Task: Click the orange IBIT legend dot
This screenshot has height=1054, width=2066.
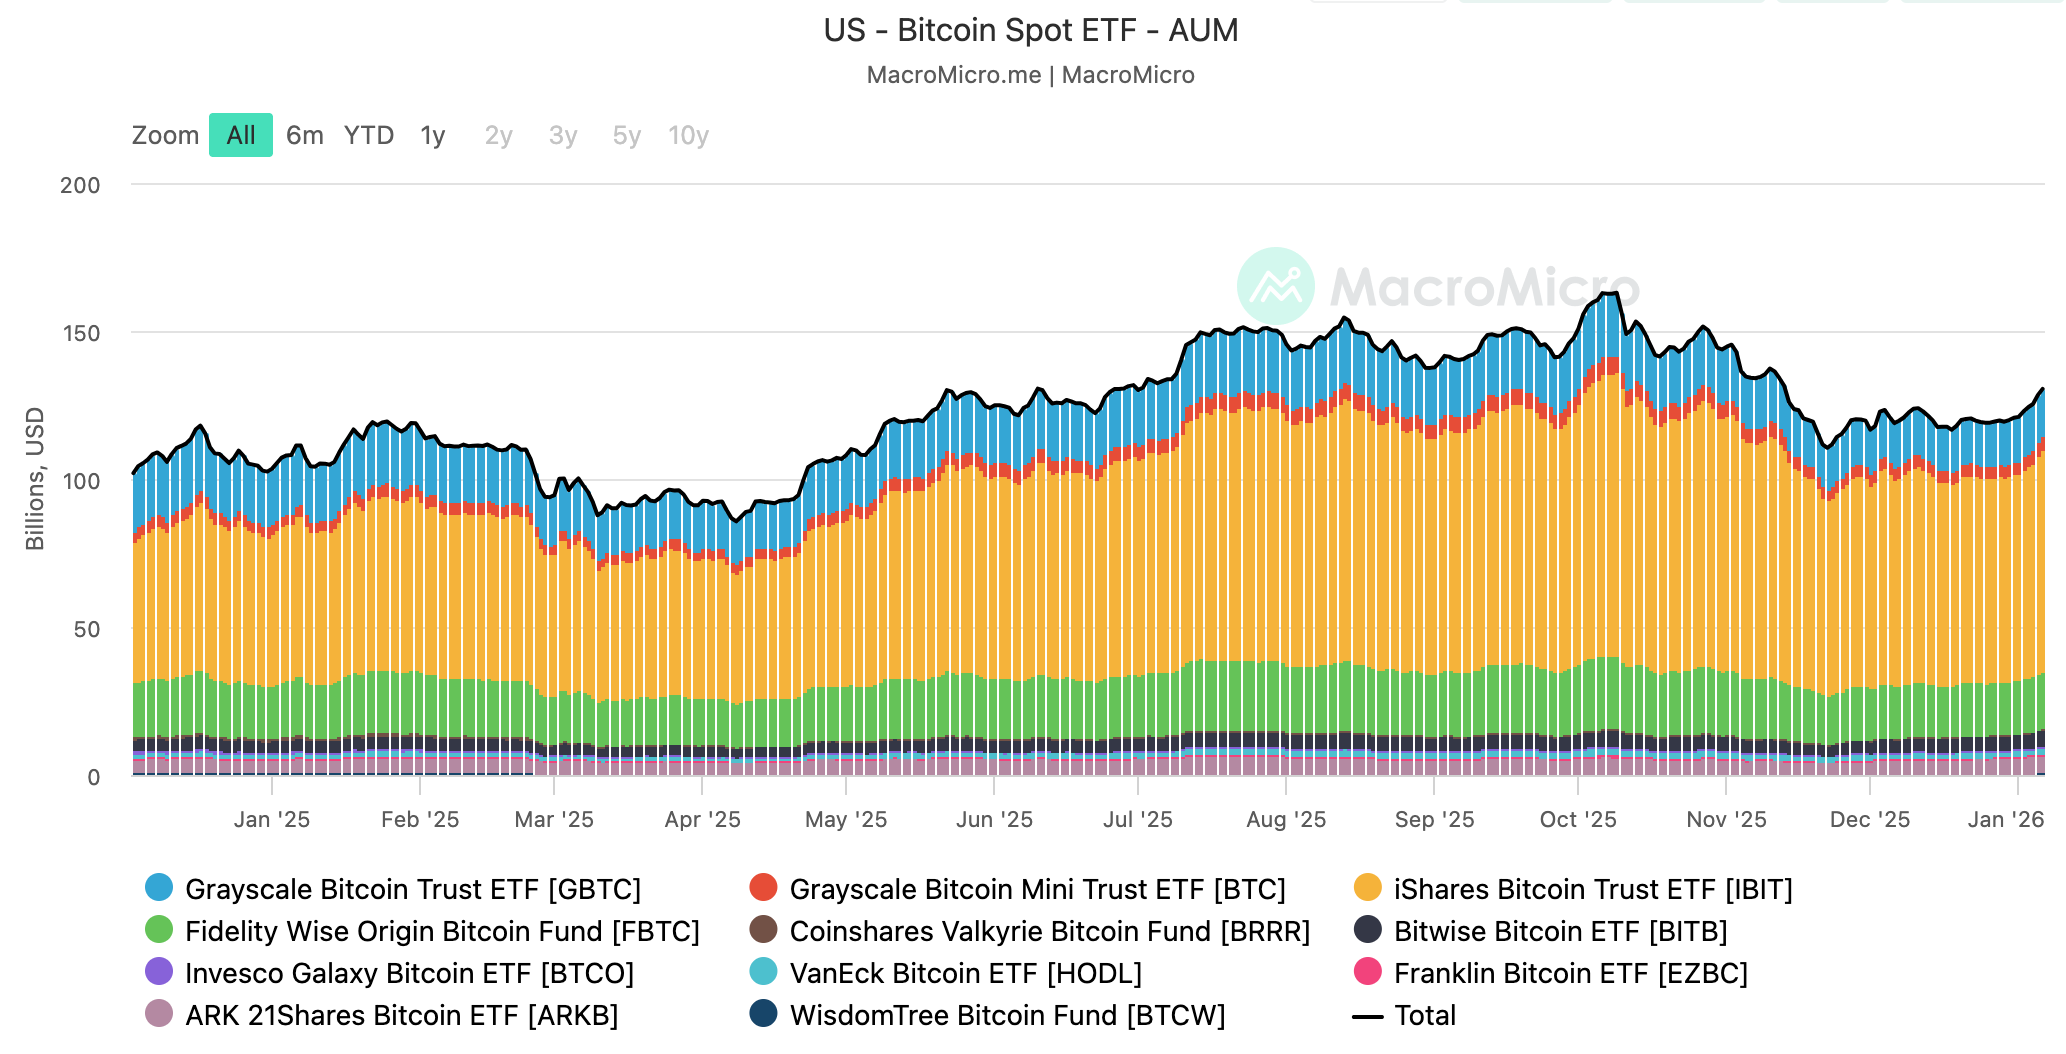Action: click(x=1367, y=889)
